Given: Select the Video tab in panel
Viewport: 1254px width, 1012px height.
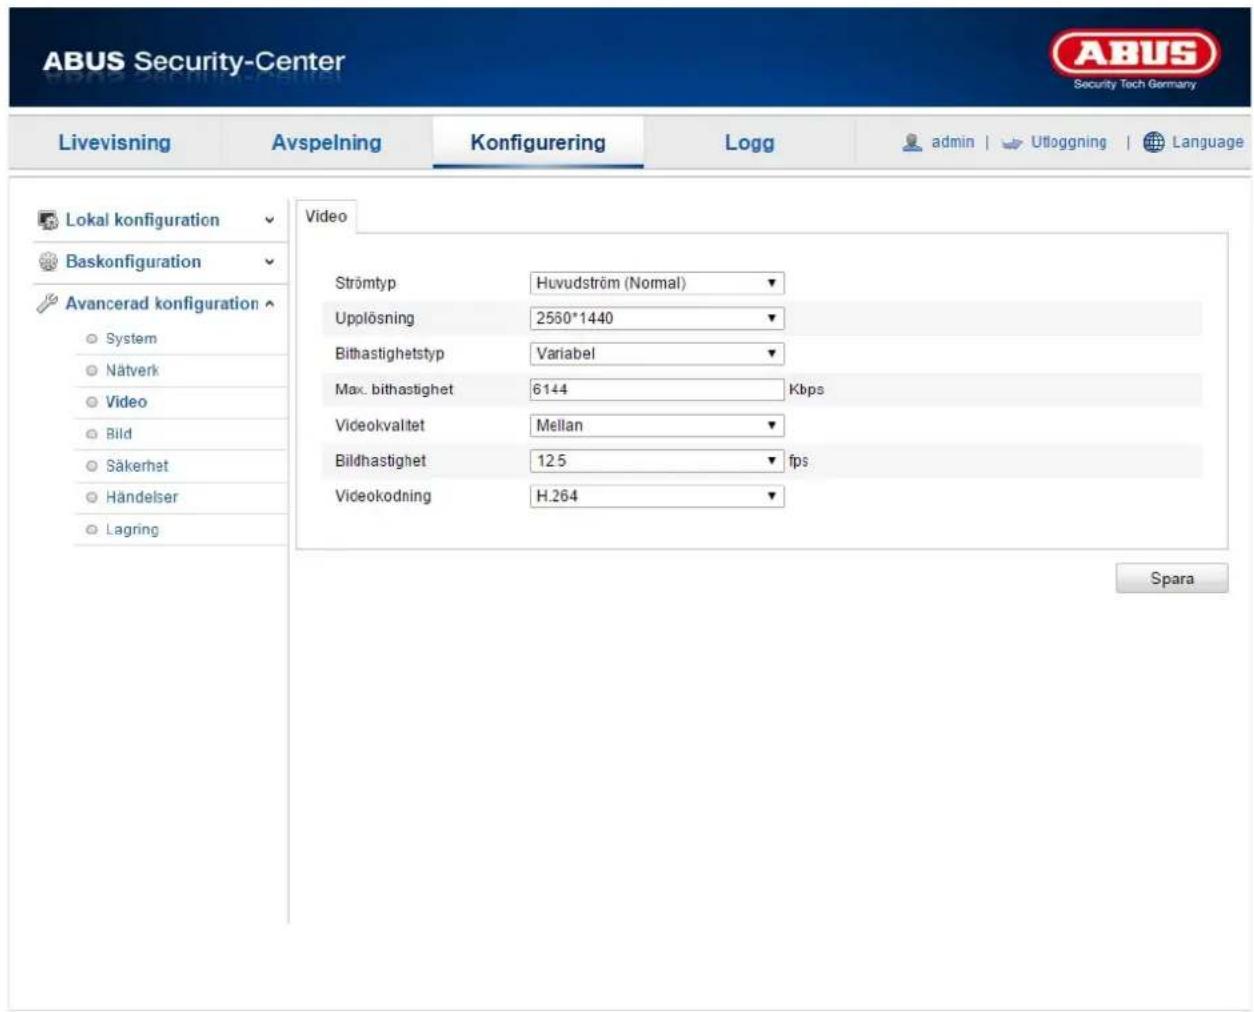Looking at the screenshot, I should 326,216.
